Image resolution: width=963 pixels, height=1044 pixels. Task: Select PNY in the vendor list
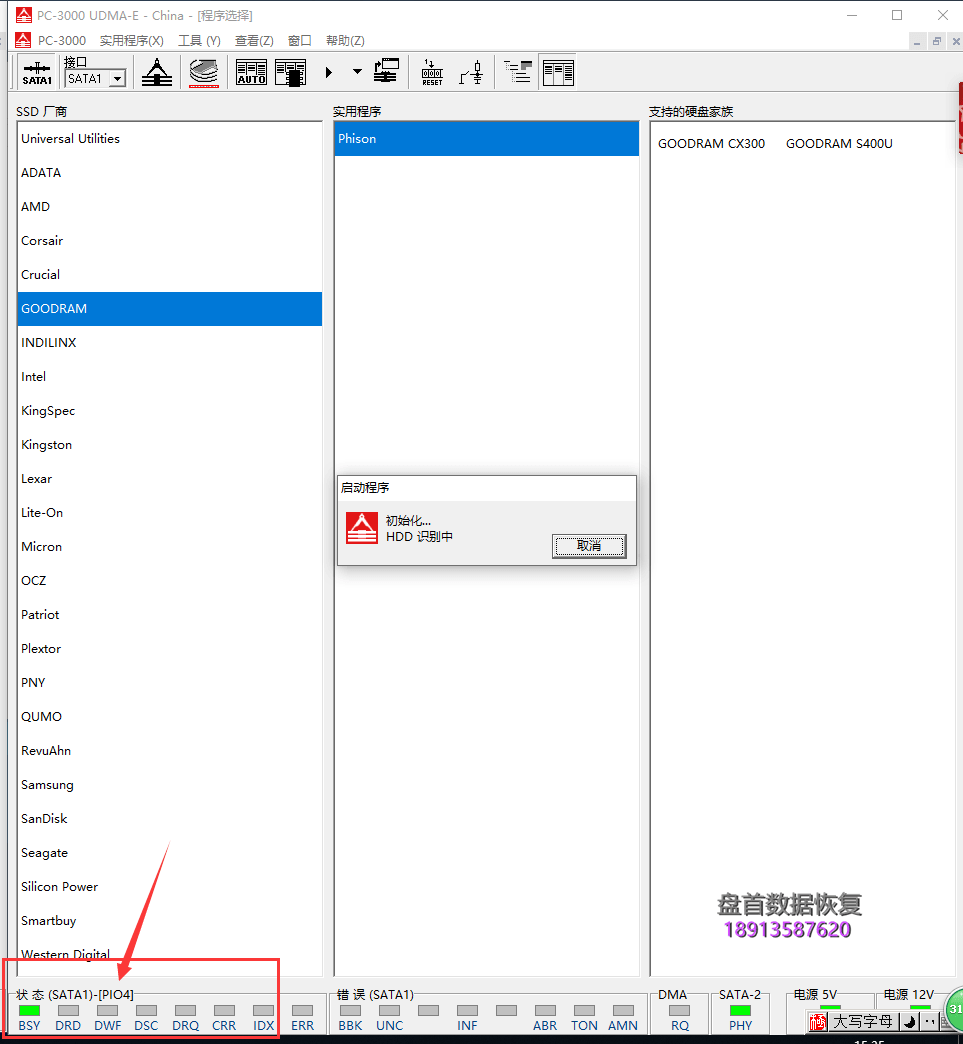pyautogui.click(x=170, y=682)
